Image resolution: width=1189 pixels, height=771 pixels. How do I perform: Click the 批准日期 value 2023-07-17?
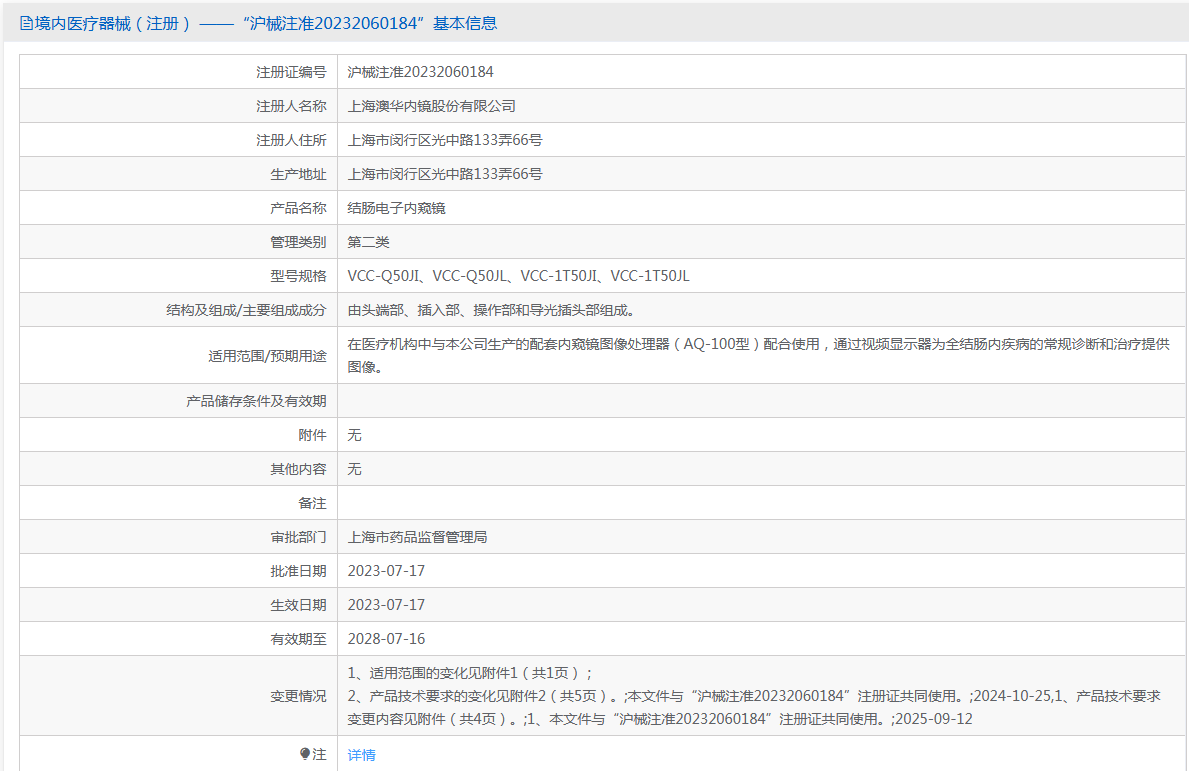386,571
